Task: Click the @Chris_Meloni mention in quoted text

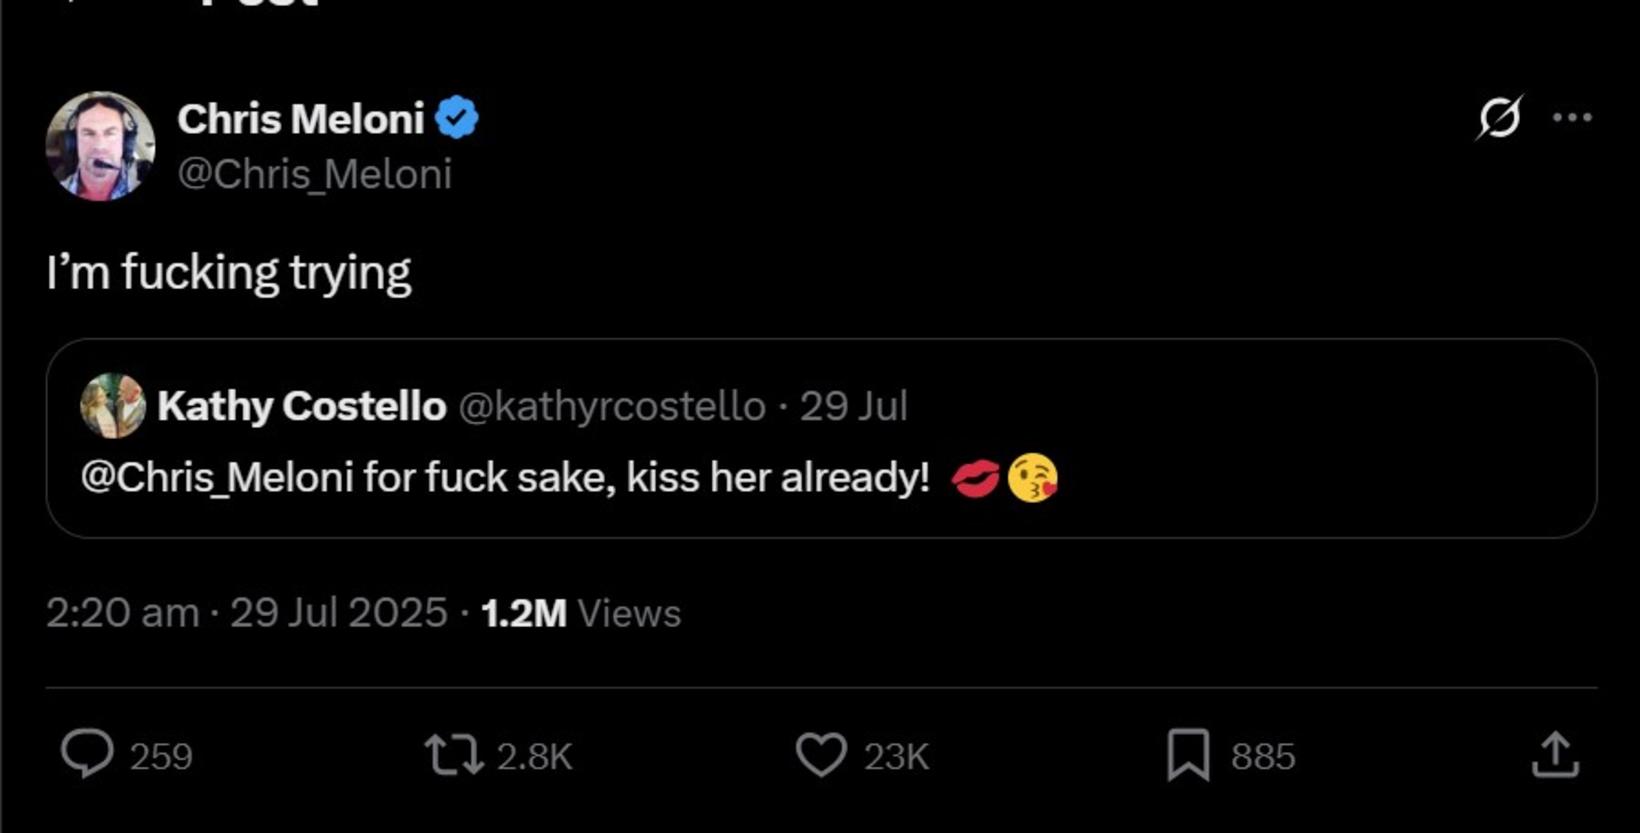Action: click(217, 477)
